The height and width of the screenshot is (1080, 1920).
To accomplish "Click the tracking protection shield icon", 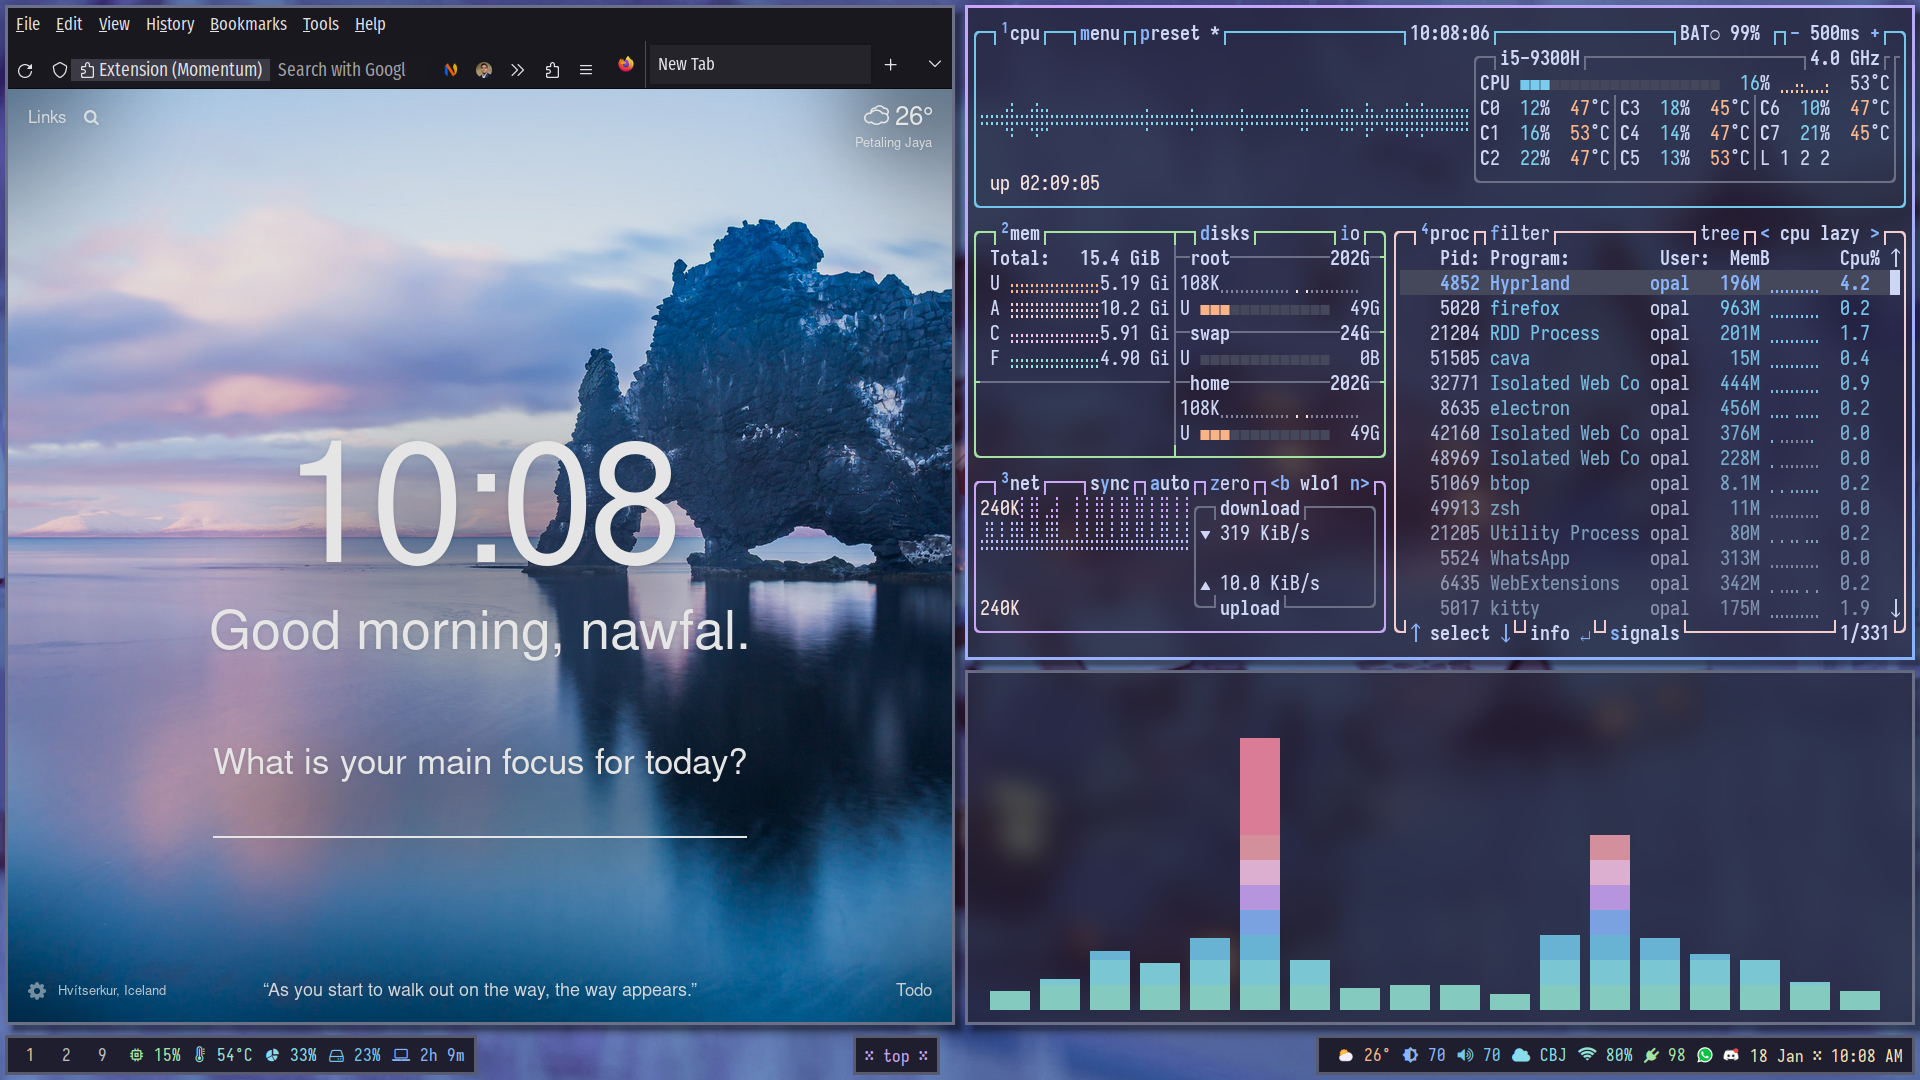I will (x=60, y=70).
